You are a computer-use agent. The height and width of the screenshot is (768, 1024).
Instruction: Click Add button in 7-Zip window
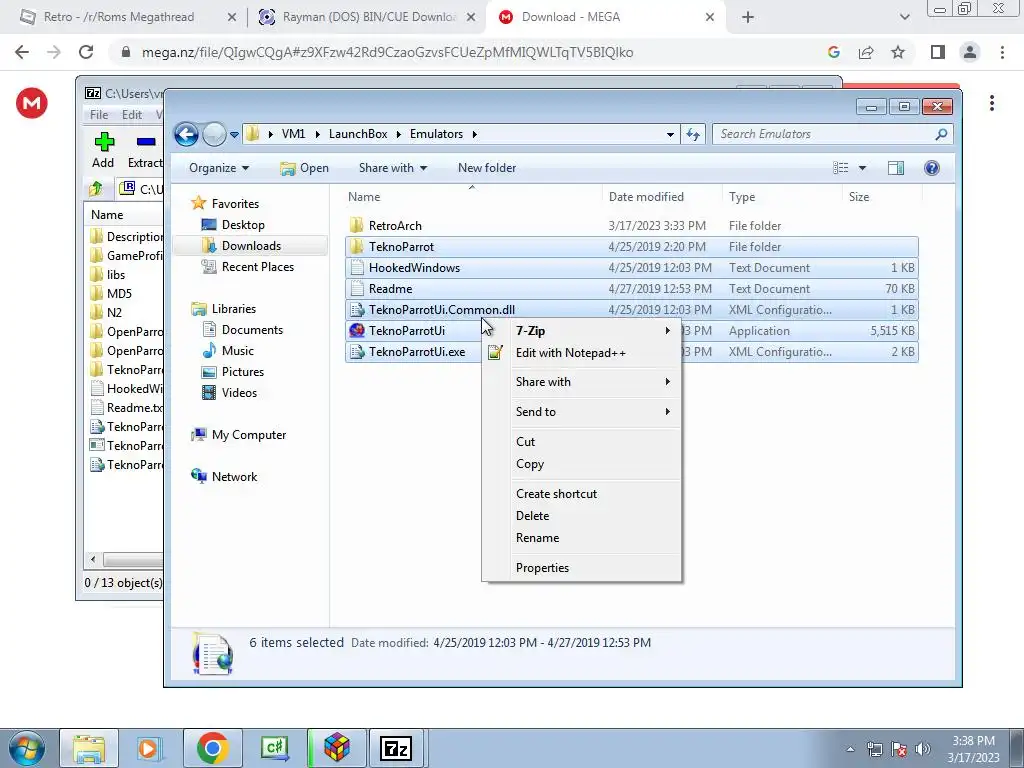click(x=103, y=150)
